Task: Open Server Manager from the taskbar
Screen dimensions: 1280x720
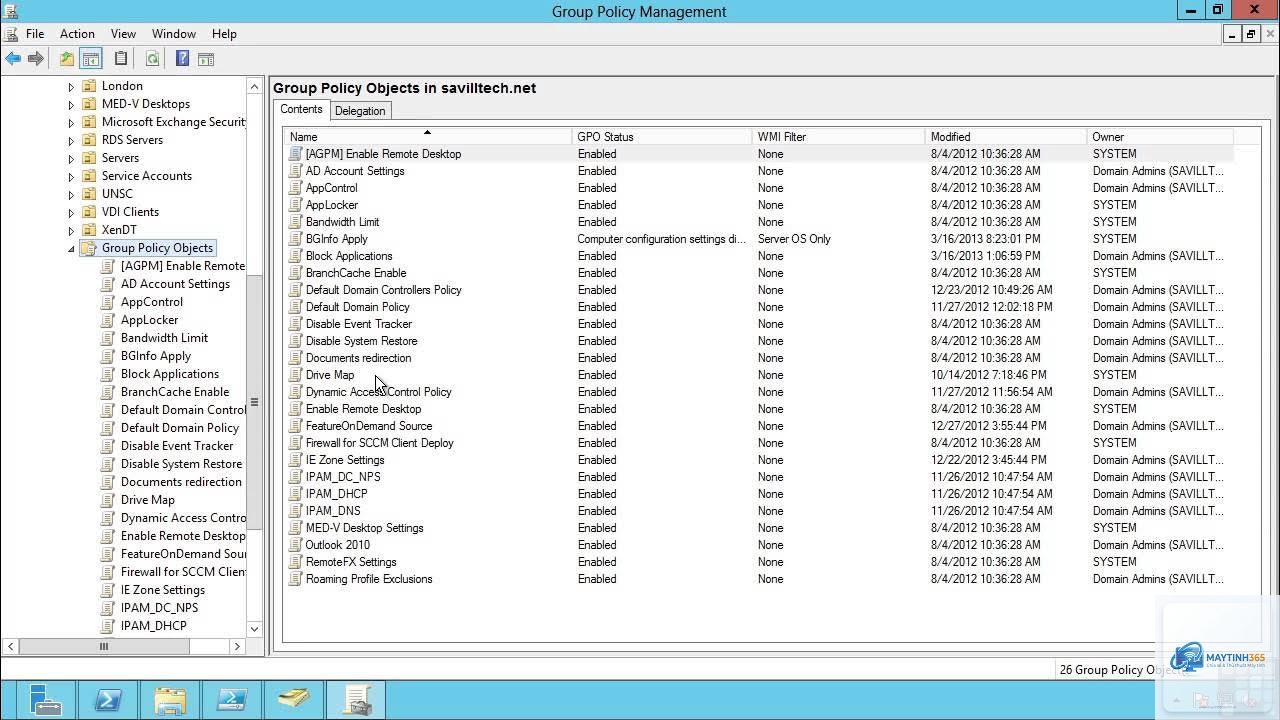Action: 45,700
